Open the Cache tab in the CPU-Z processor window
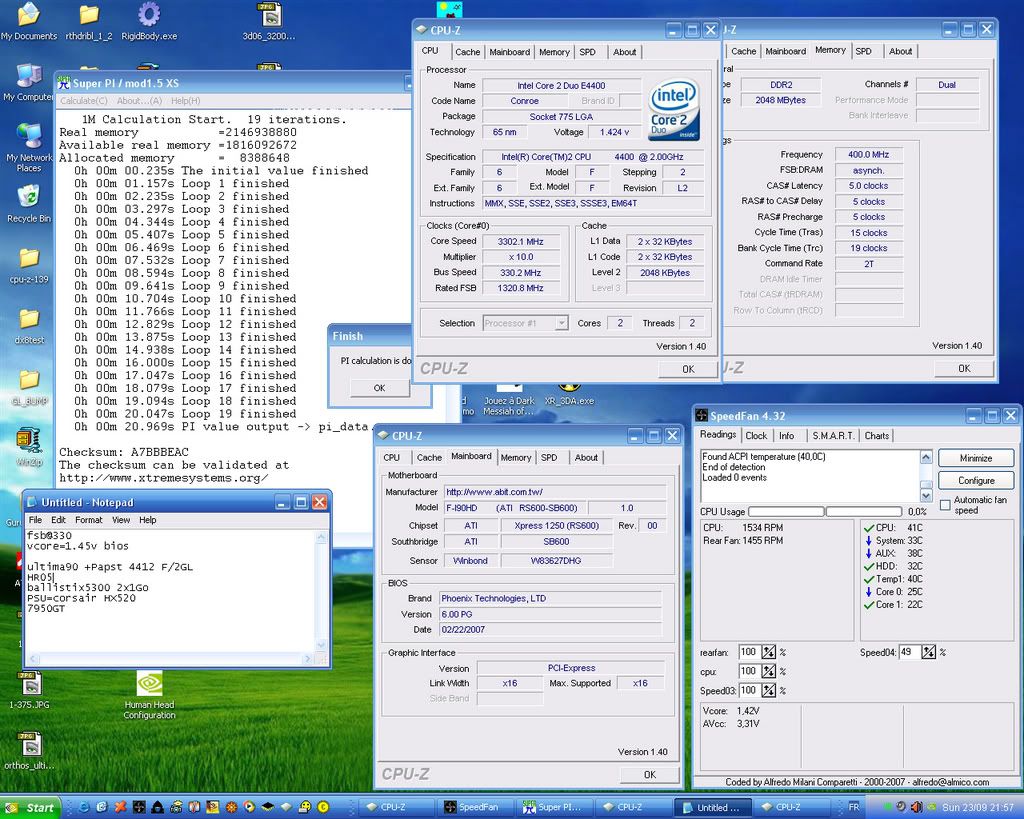Viewport: 1024px width, 819px height. pos(467,52)
